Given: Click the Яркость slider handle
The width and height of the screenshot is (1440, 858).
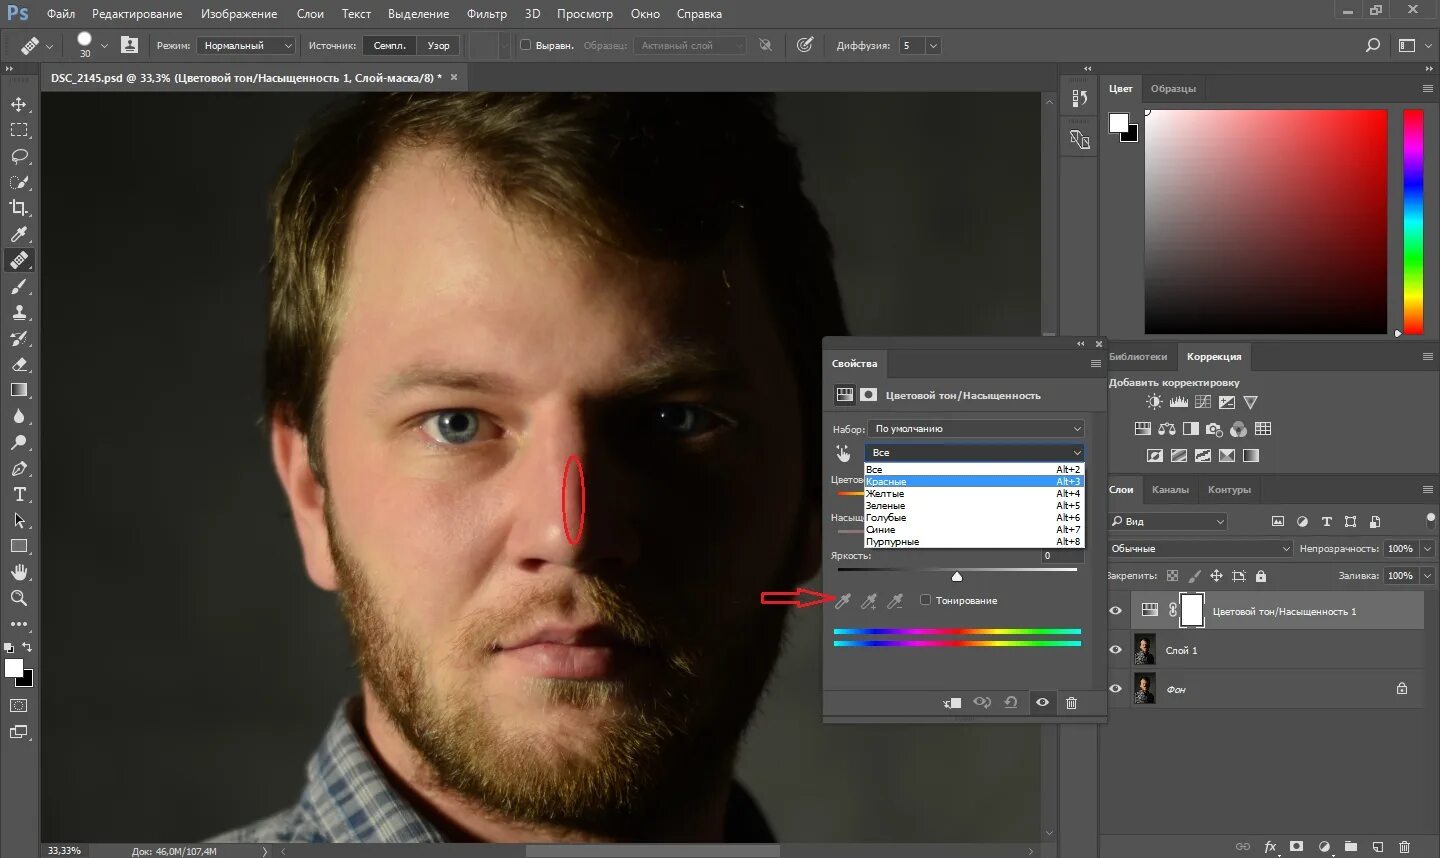Looking at the screenshot, I should click(x=957, y=576).
